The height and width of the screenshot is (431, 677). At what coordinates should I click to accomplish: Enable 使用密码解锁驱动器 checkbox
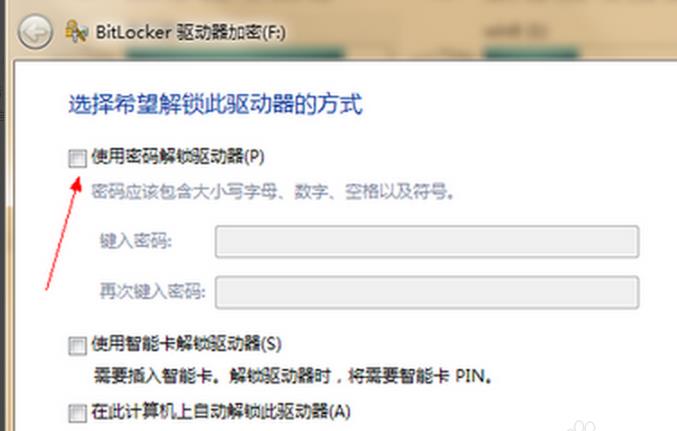coord(78,158)
